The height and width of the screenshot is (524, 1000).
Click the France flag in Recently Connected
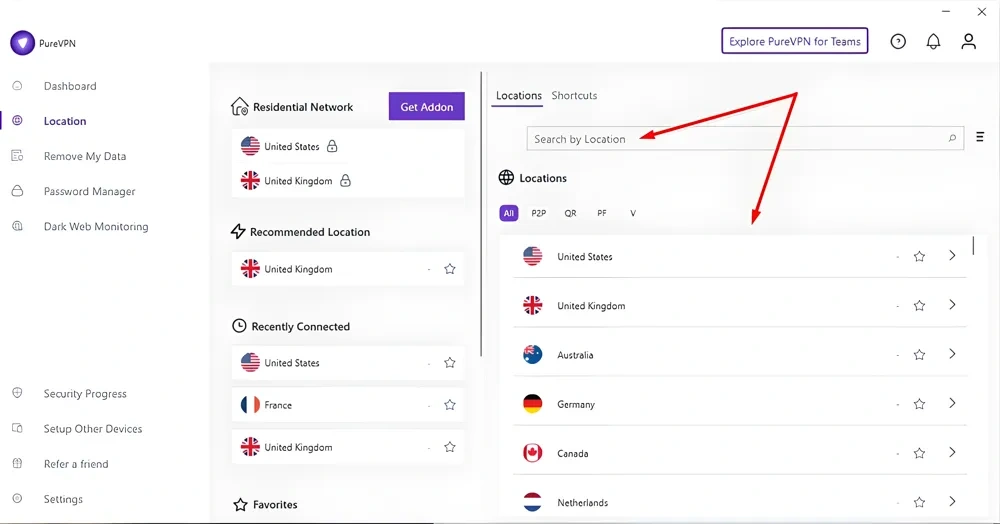coord(250,404)
